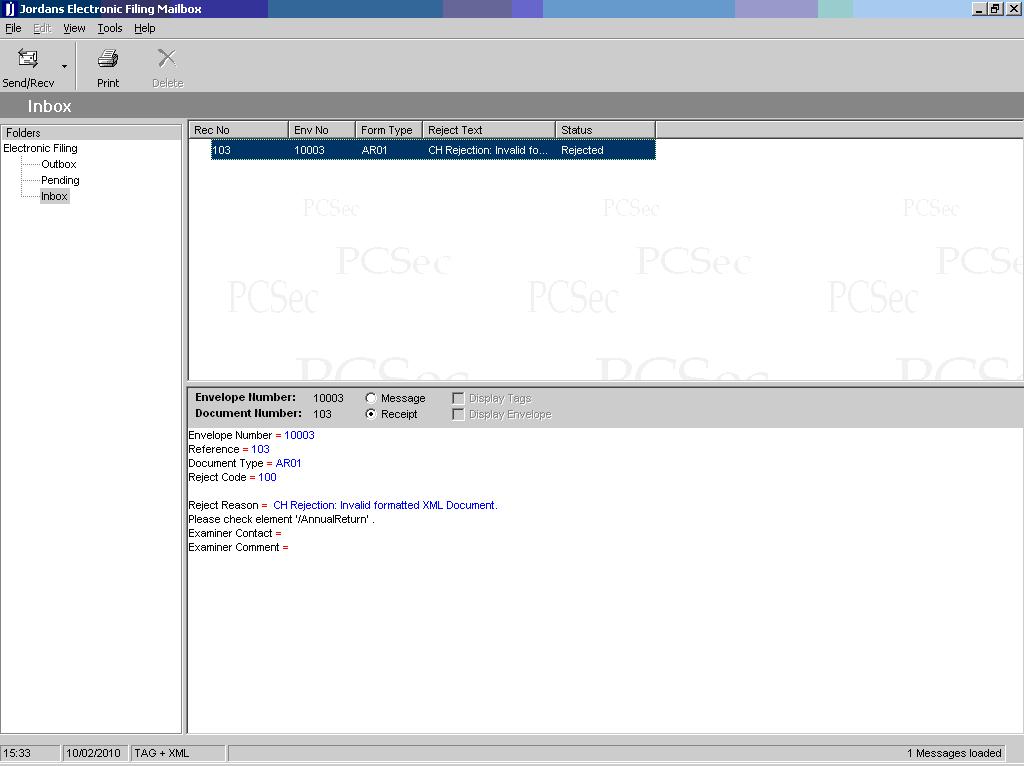Enable the Display Tags checkbox

(459, 398)
